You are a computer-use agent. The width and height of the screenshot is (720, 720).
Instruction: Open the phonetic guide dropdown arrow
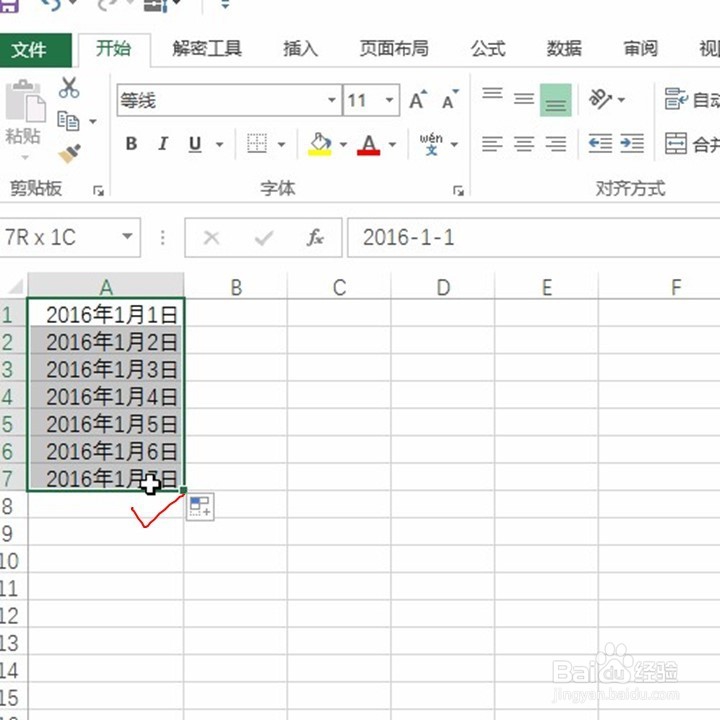454,145
